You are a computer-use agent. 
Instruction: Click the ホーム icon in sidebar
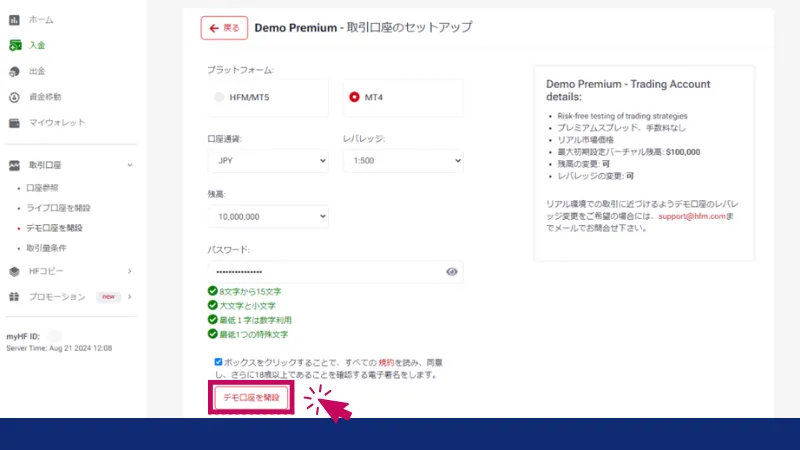coord(14,20)
